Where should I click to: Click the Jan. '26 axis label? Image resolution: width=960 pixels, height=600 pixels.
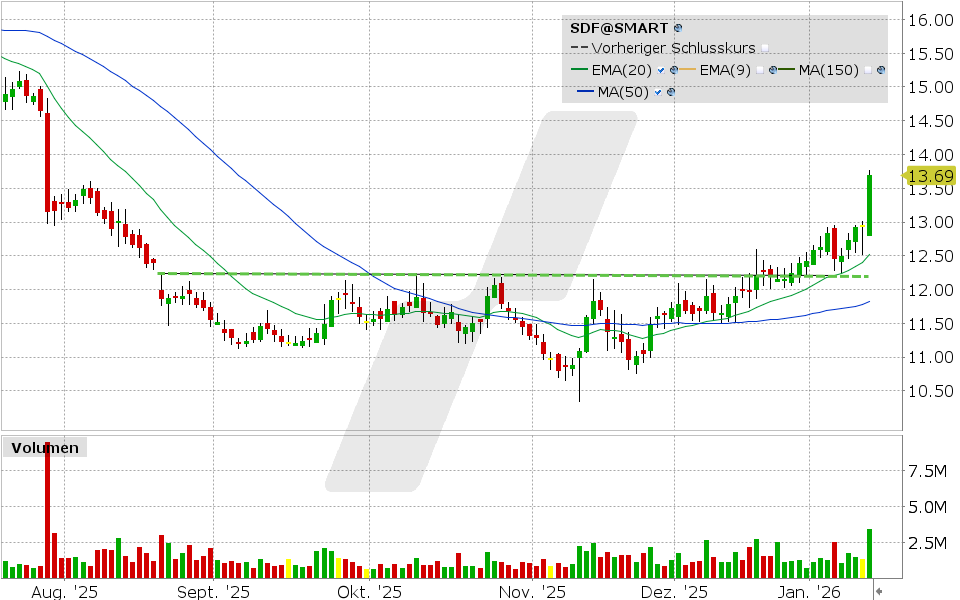point(808,591)
